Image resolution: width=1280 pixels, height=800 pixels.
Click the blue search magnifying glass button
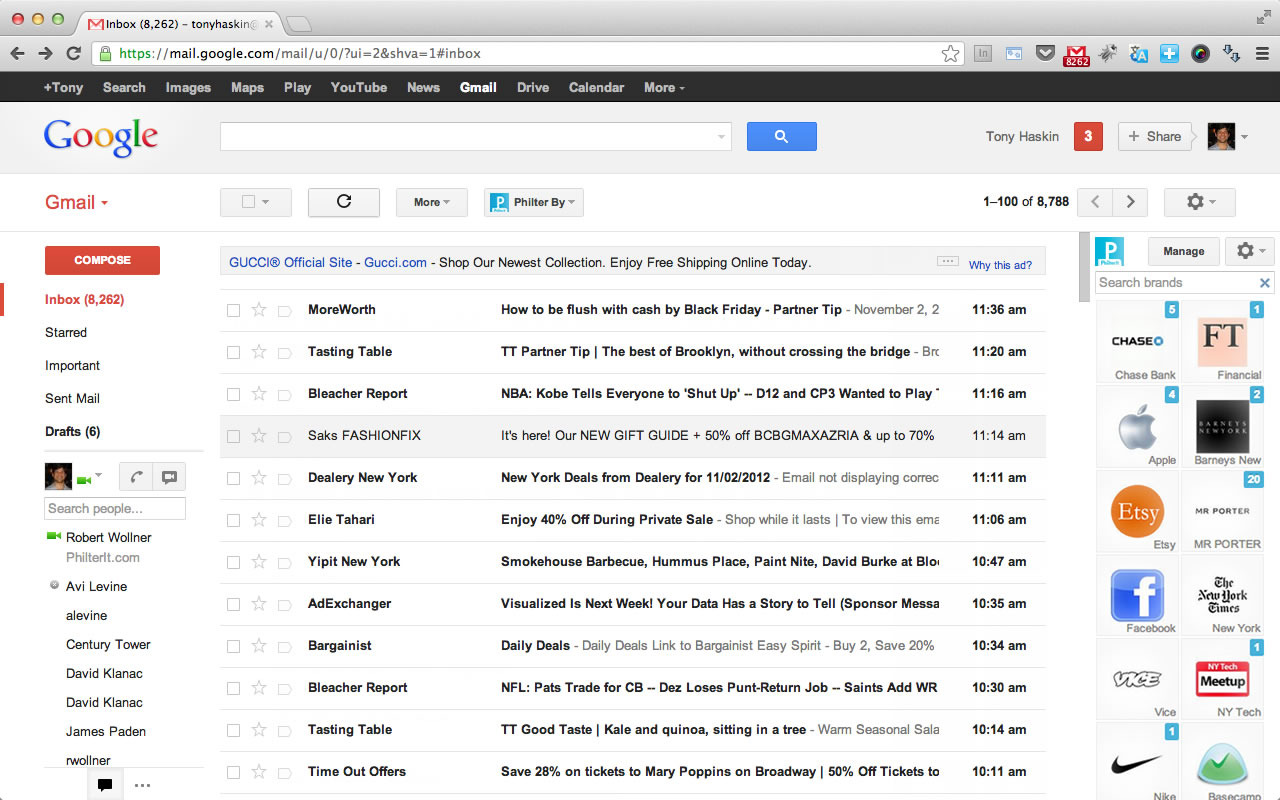781,136
